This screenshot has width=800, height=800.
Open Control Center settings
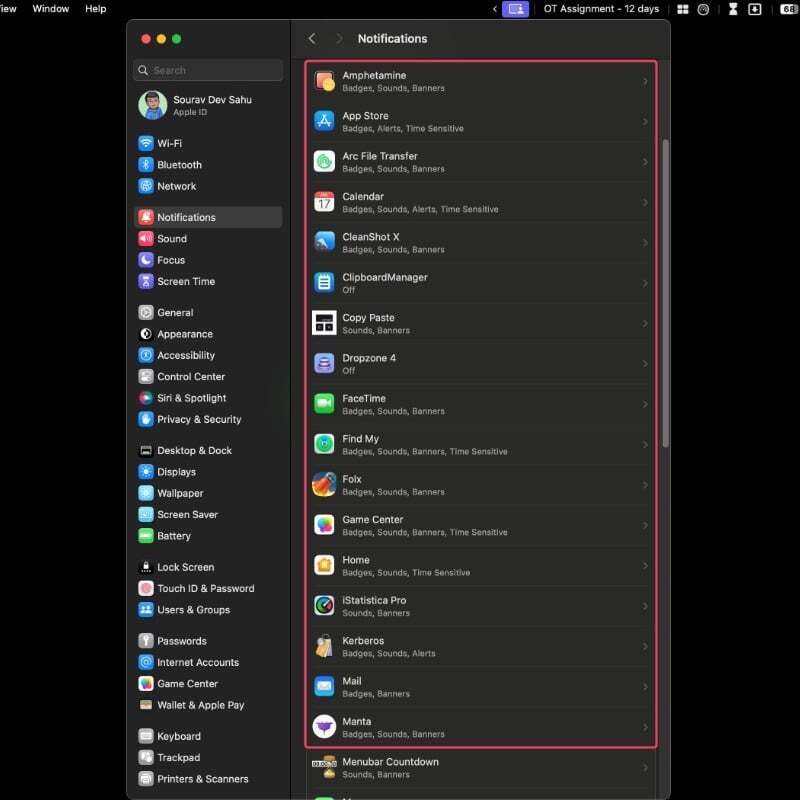click(208, 377)
